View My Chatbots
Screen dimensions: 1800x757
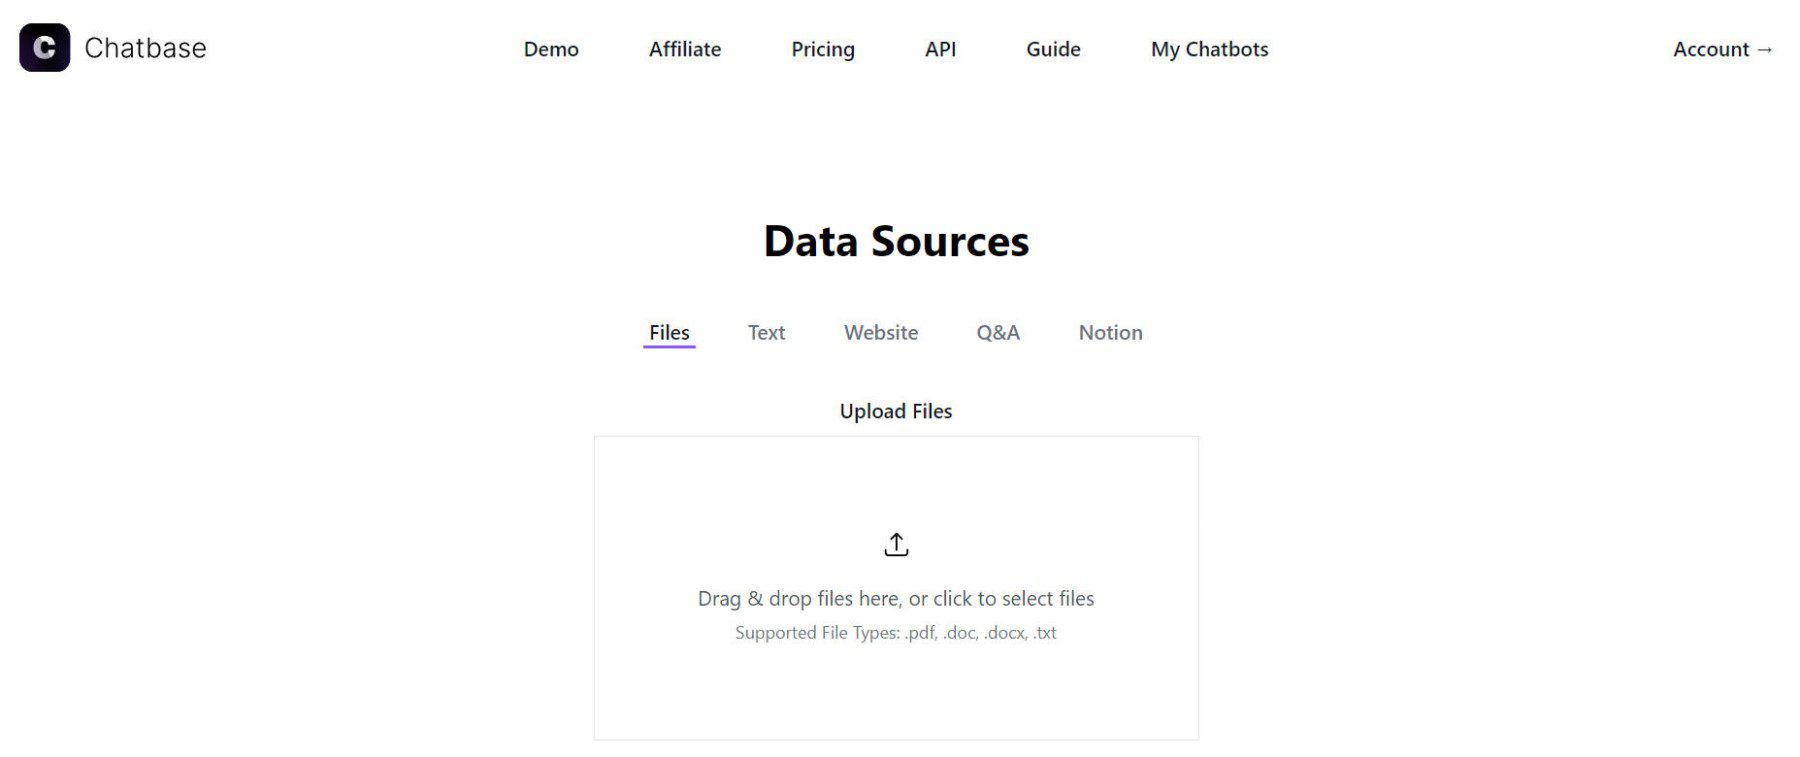1209,49
